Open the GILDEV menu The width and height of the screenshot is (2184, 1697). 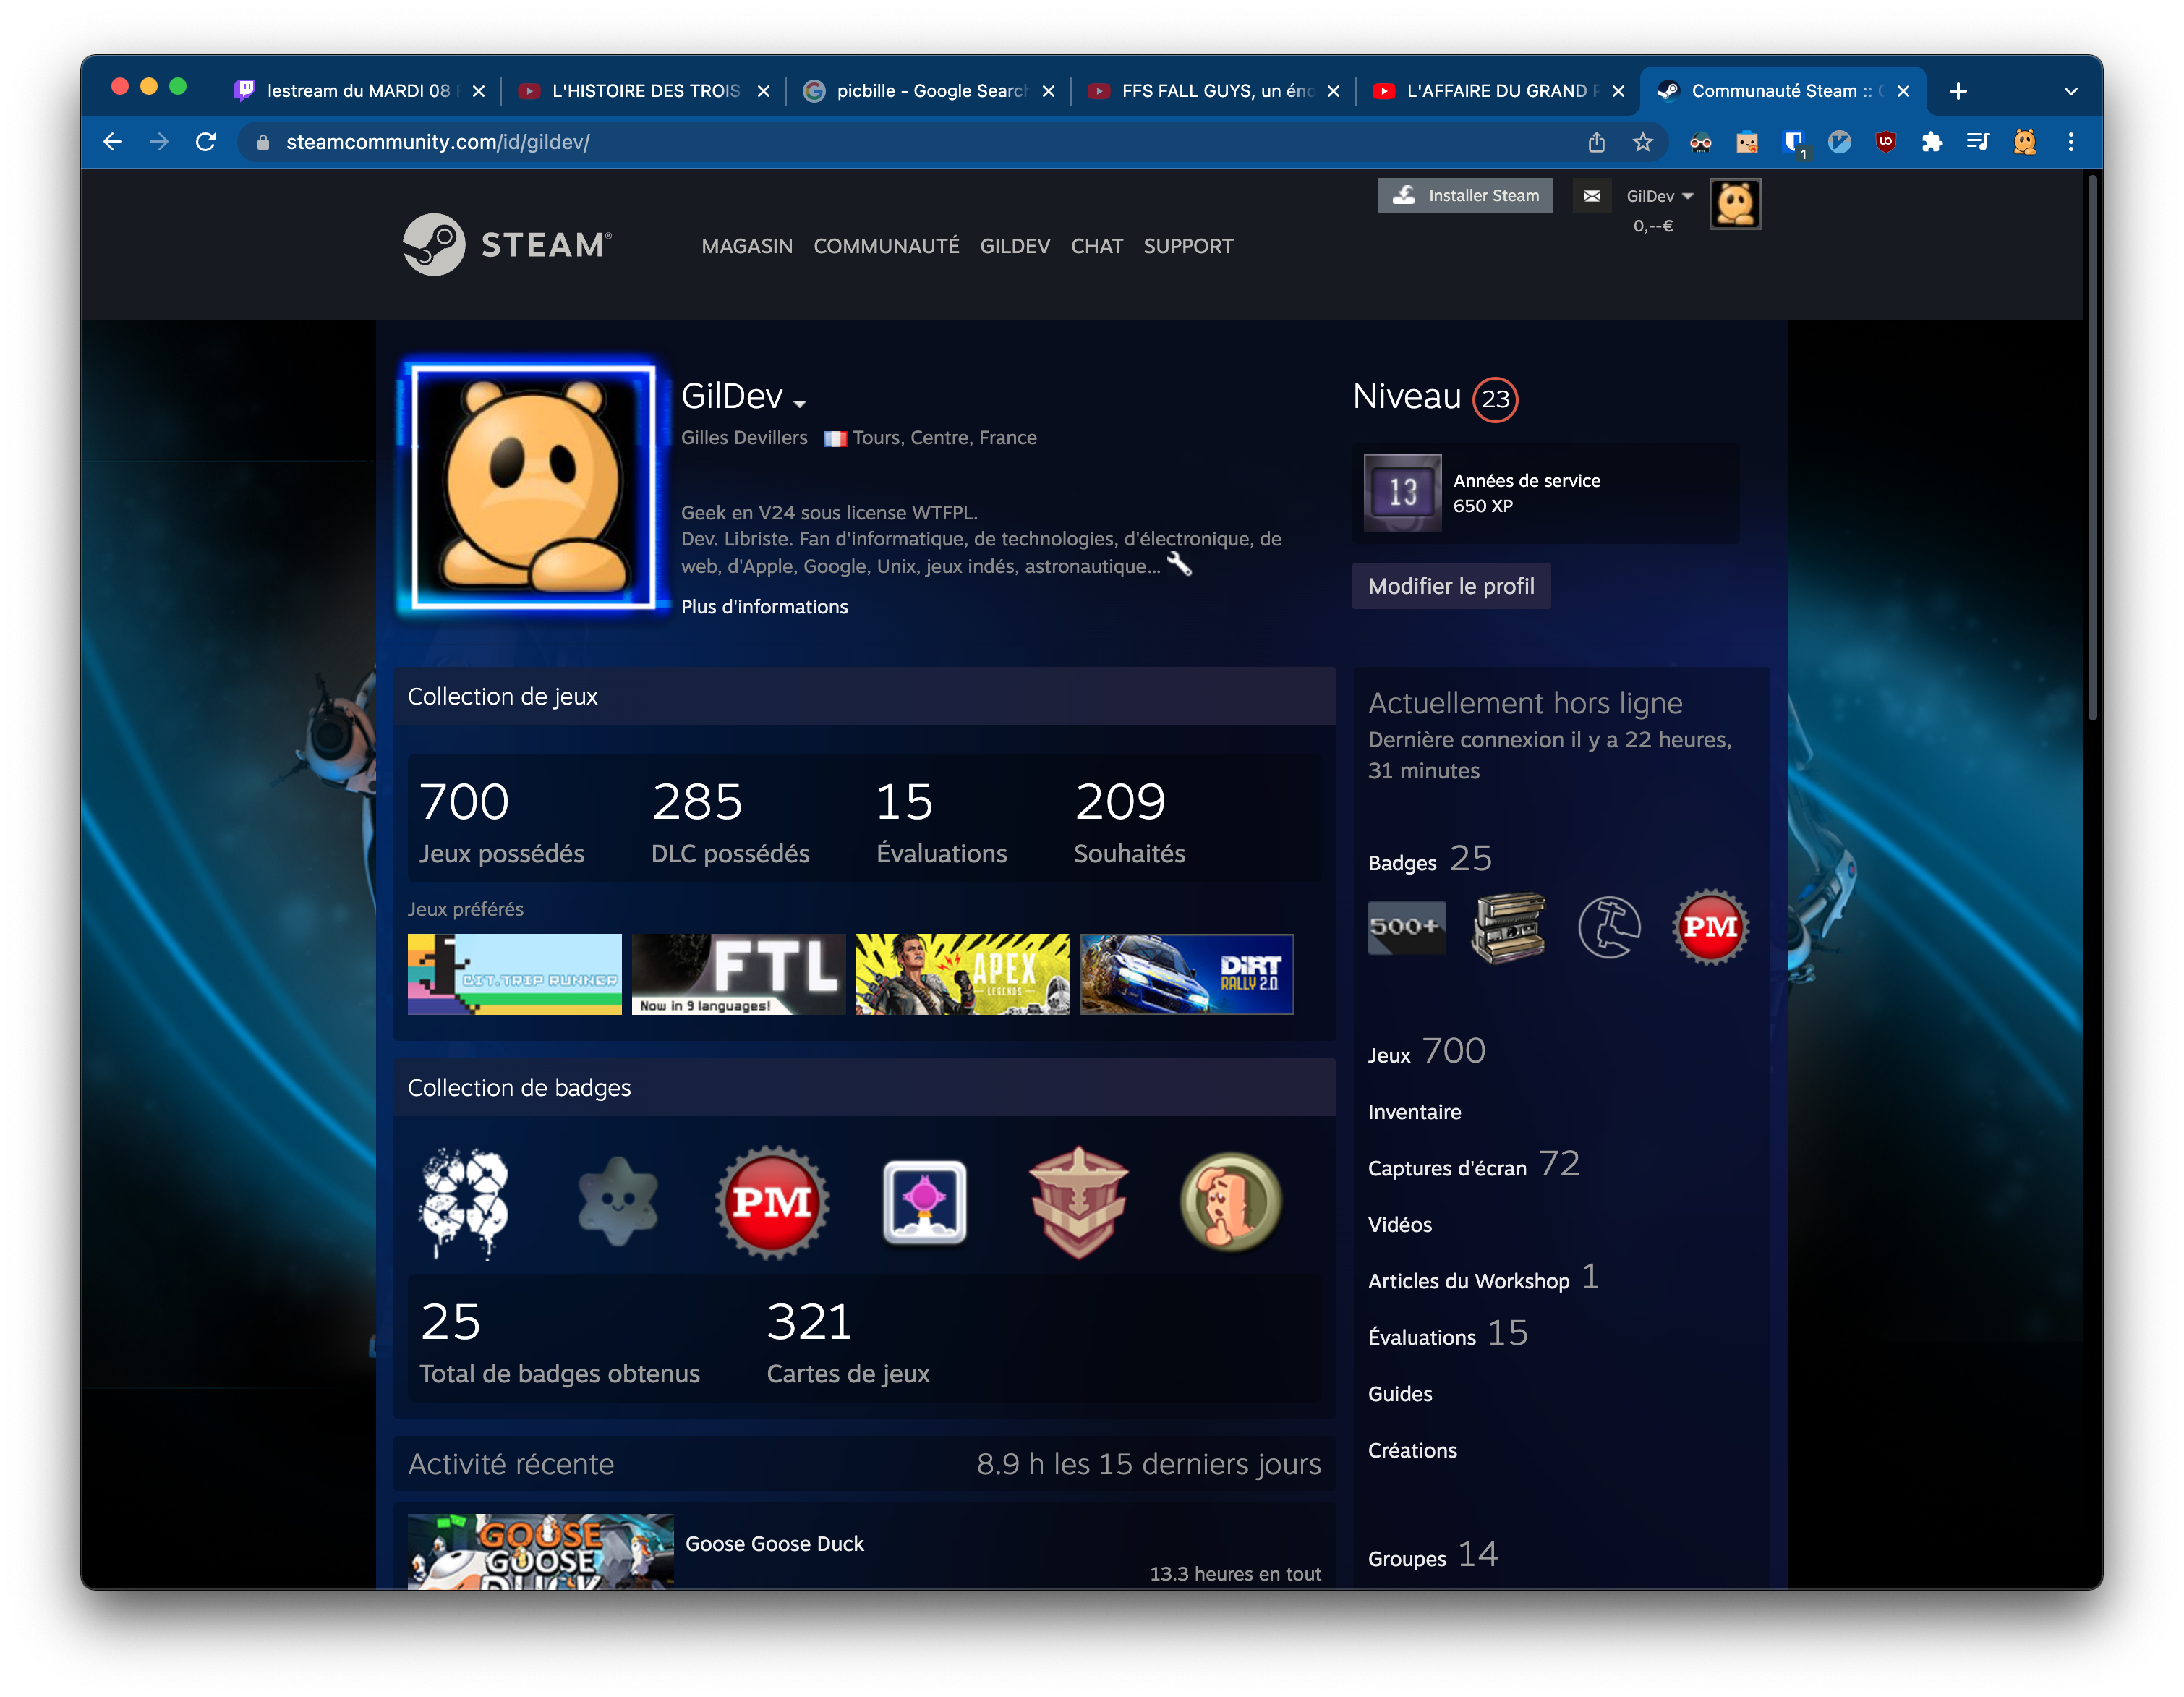(1015, 246)
